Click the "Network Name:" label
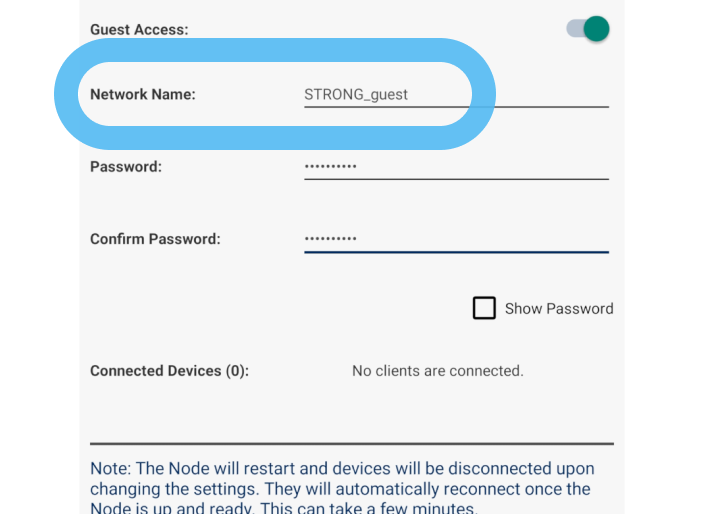The height and width of the screenshot is (514, 704). pos(143,95)
